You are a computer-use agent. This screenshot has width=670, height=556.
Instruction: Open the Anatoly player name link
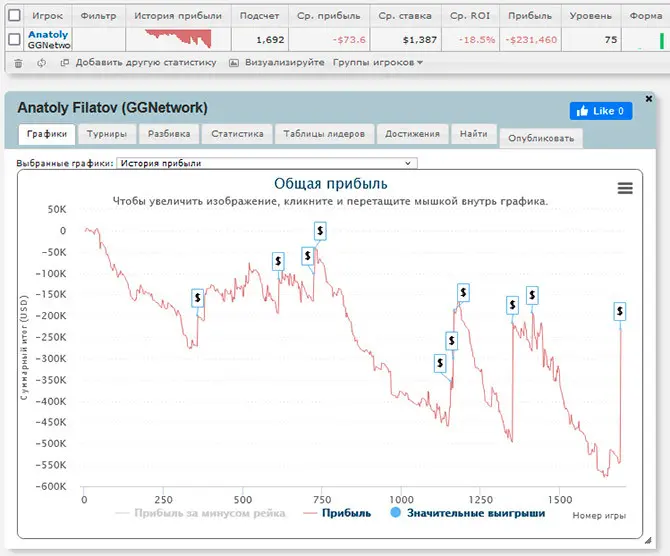48,34
